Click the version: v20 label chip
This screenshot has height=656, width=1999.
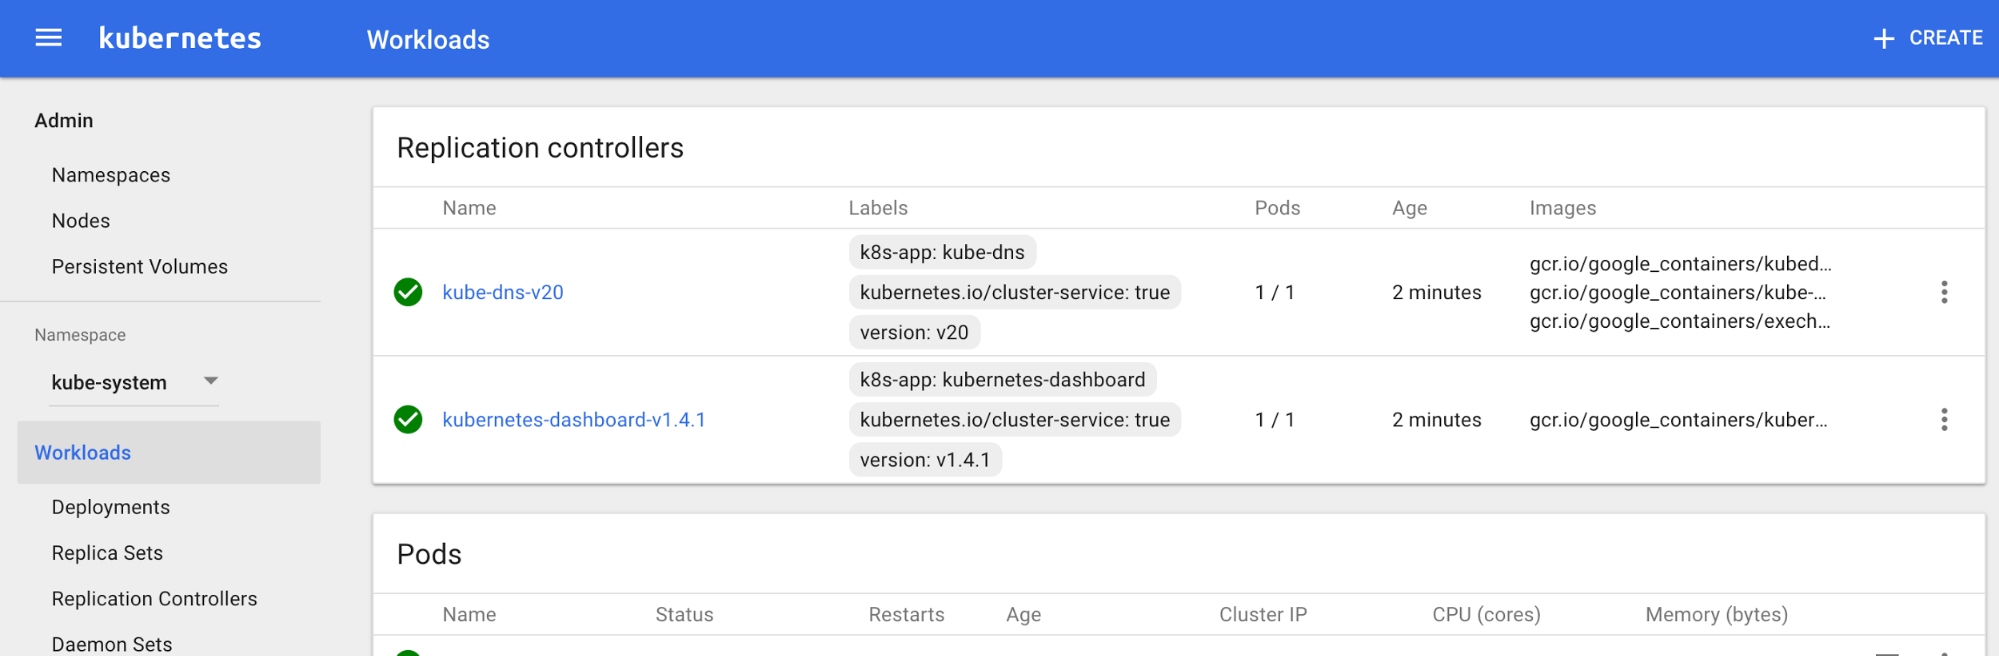tap(914, 332)
